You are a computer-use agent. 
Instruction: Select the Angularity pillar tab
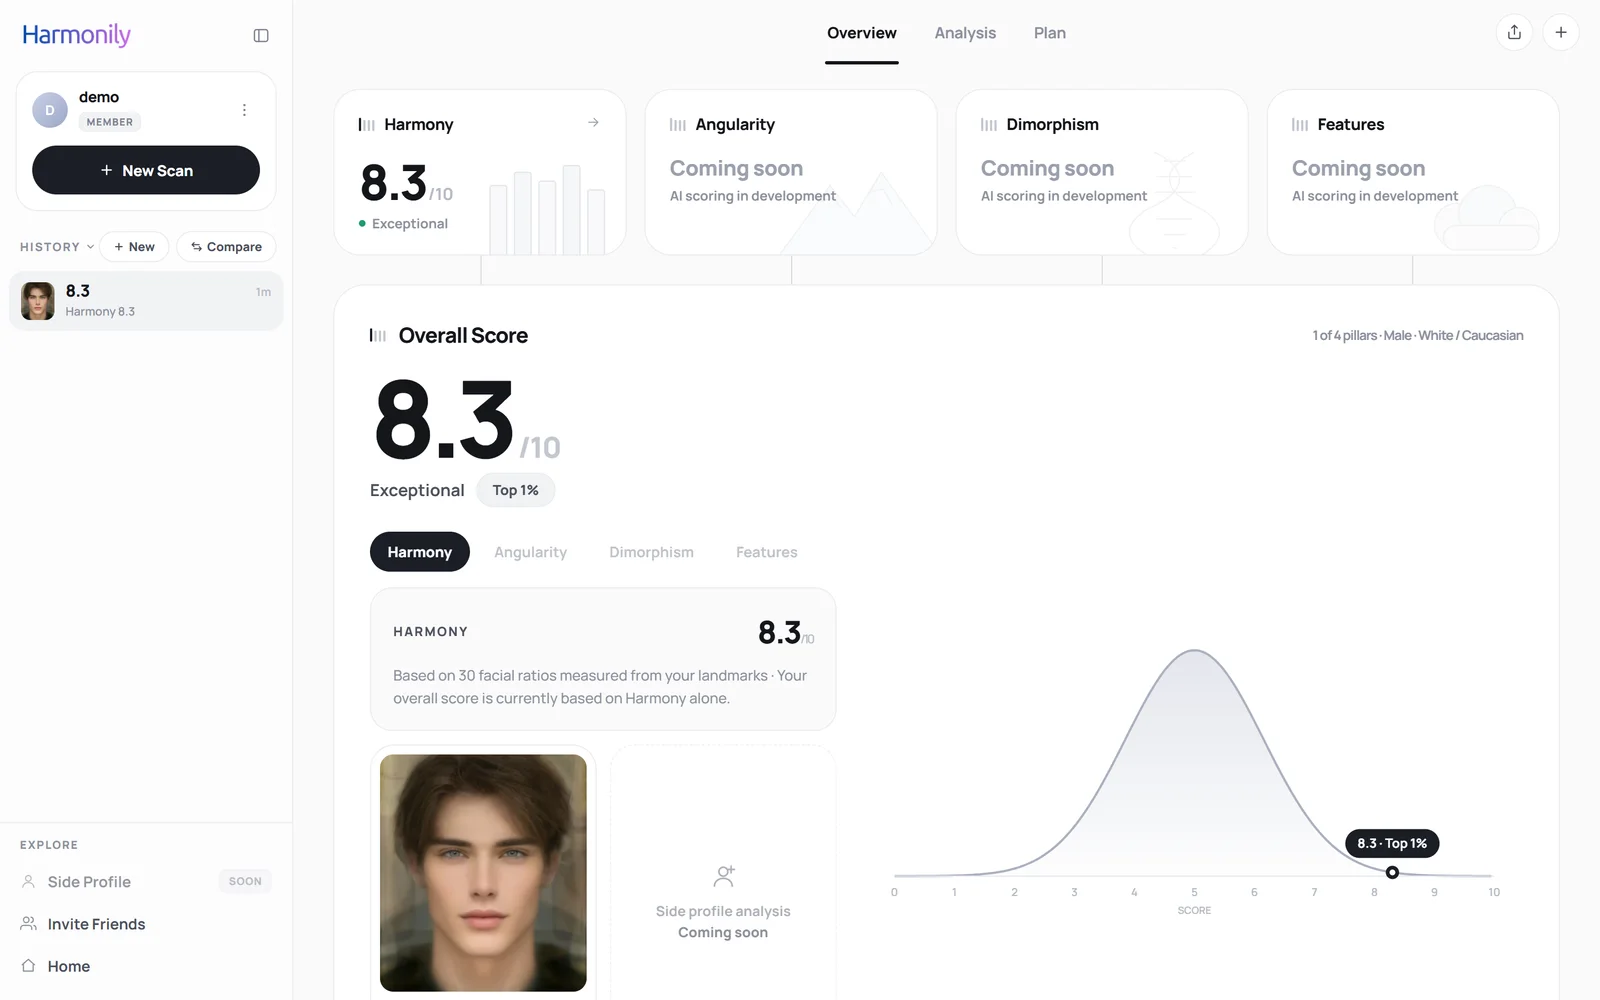(530, 552)
